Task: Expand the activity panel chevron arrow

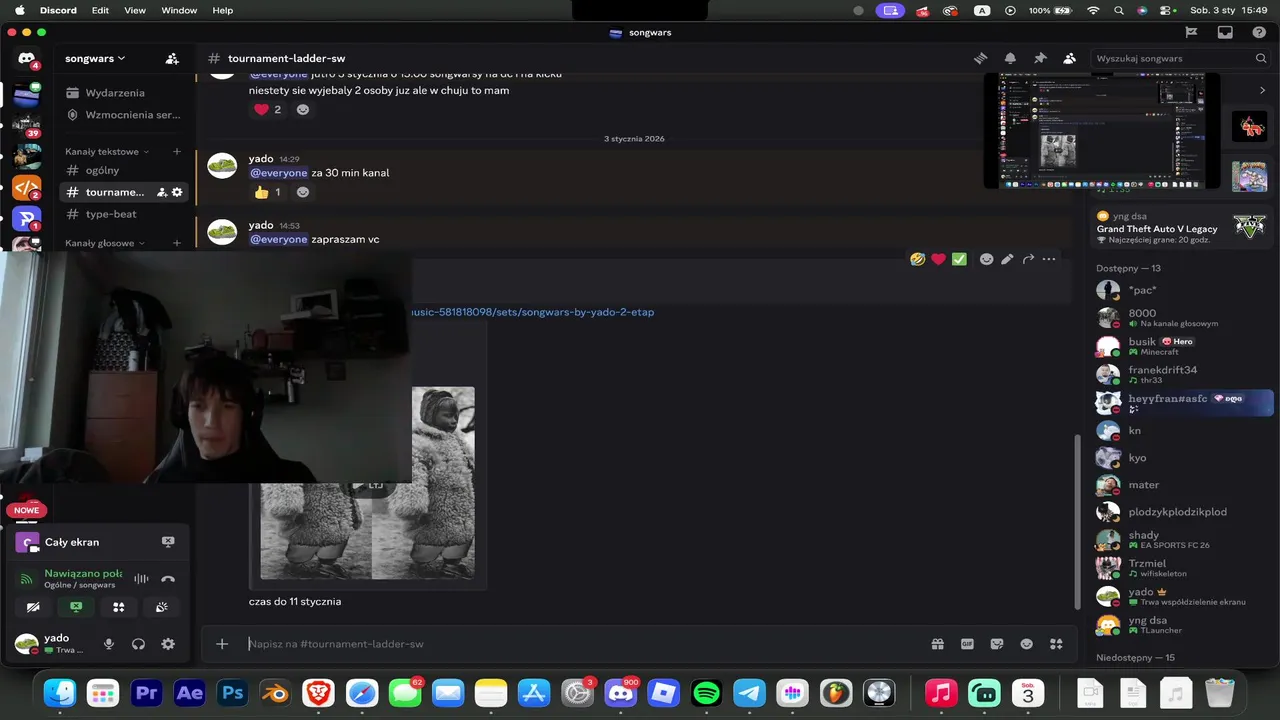Action: click(1262, 90)
